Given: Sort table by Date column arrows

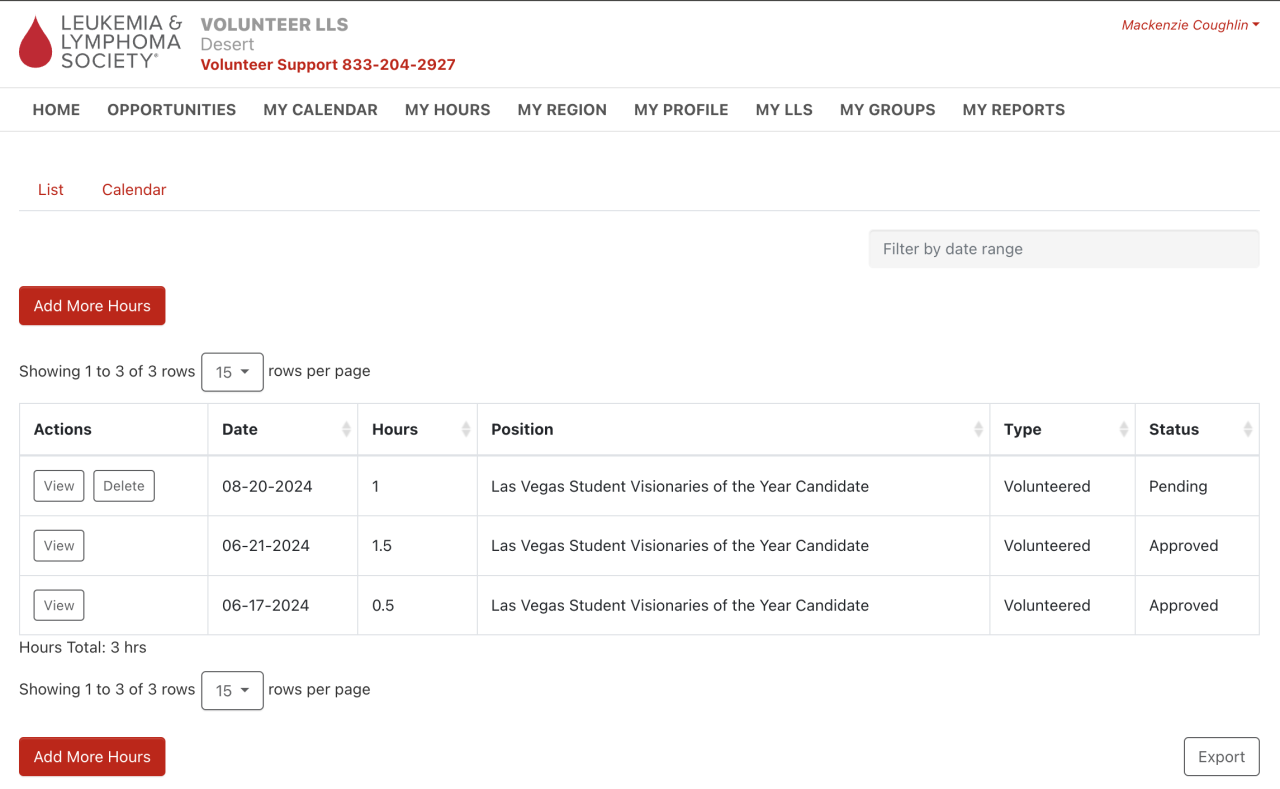Looking at the screenshot, I should coord(346,429).
